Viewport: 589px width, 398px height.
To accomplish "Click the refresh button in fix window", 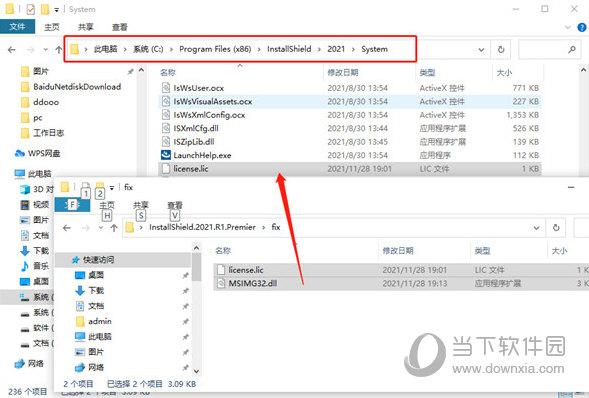I will [x=556, y=228].
